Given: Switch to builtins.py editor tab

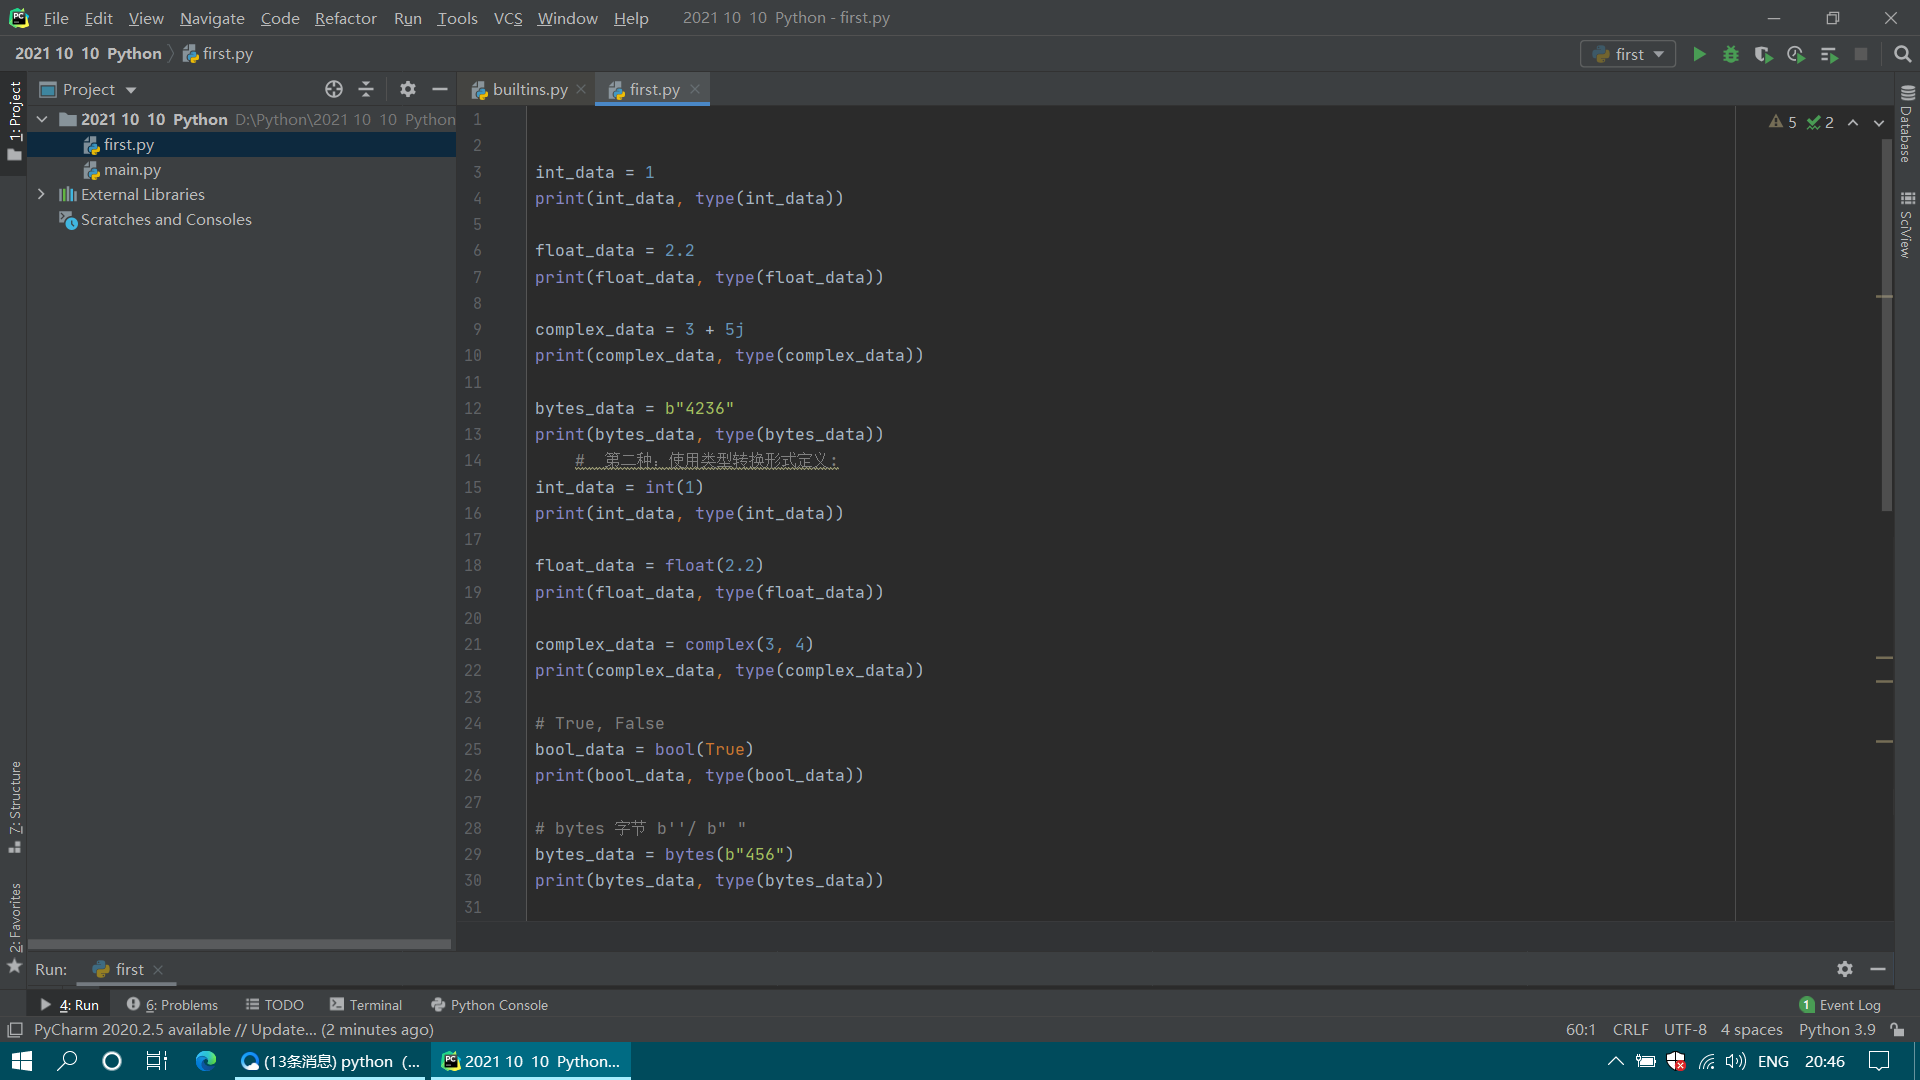Looking at the screenshot, I should coord(529,89).
